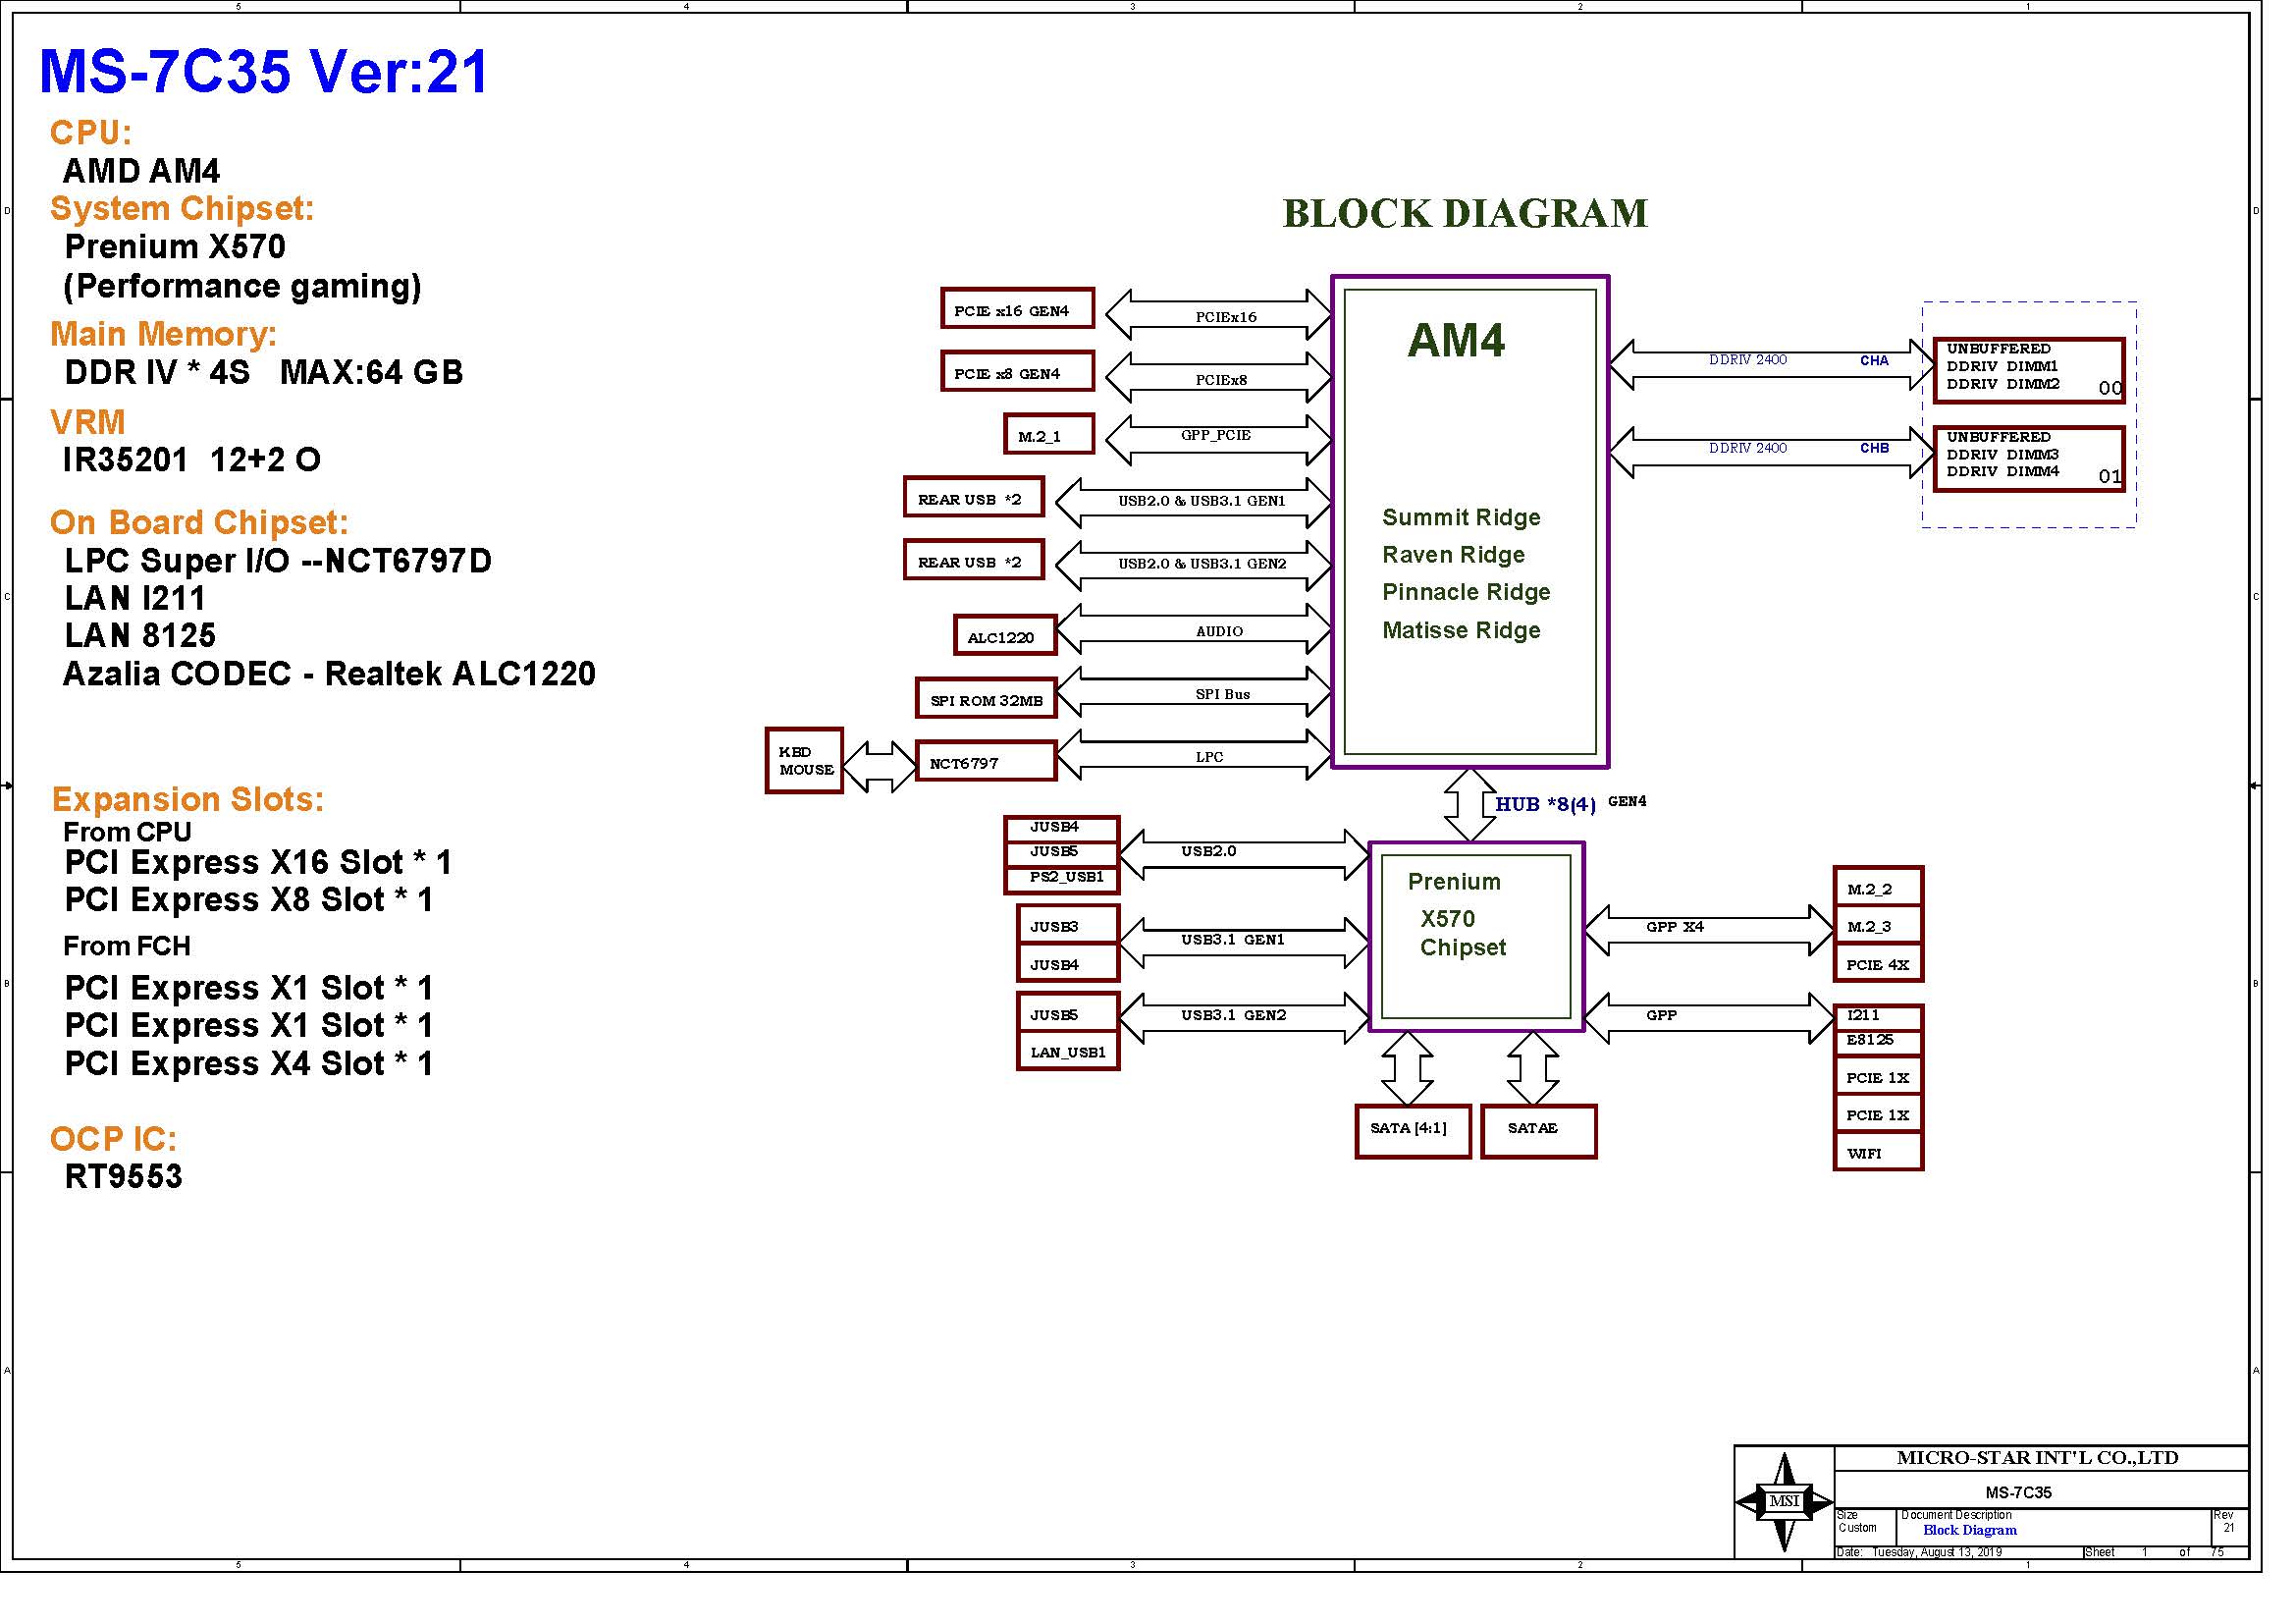Click the SATAE connector block

coord(1538,1131)
